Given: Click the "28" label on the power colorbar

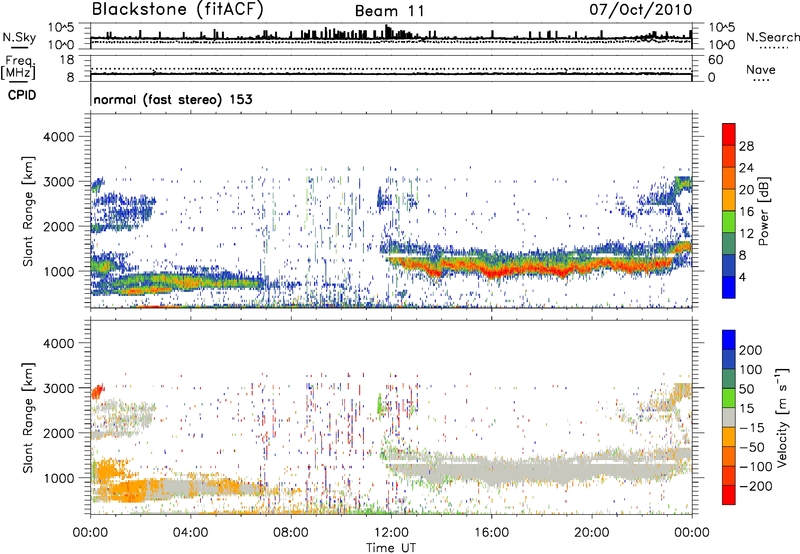Looking at the screenshot, I should (x=746, y=146).
